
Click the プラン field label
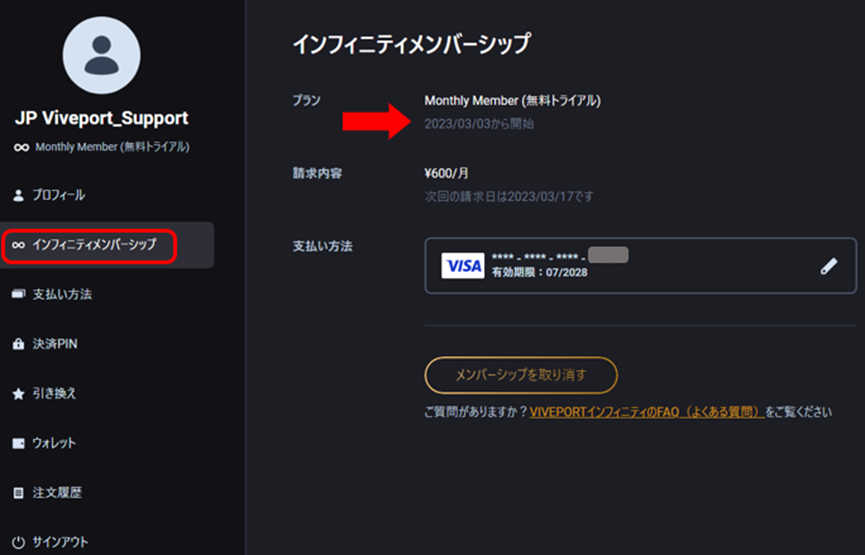[x=307, y=100]
